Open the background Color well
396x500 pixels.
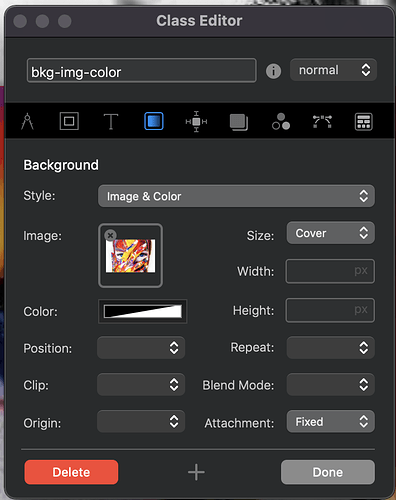tap(143, 311)
